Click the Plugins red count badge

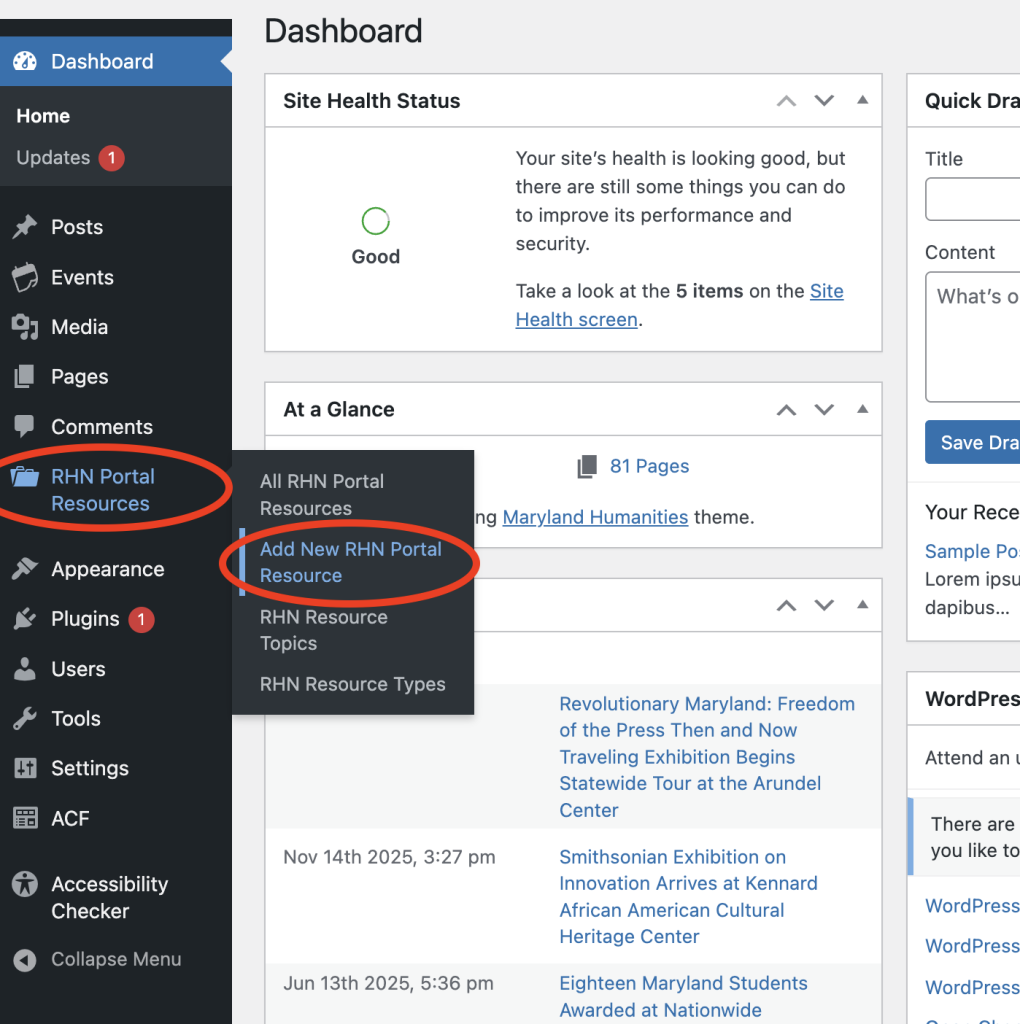(x=141, y=619)
